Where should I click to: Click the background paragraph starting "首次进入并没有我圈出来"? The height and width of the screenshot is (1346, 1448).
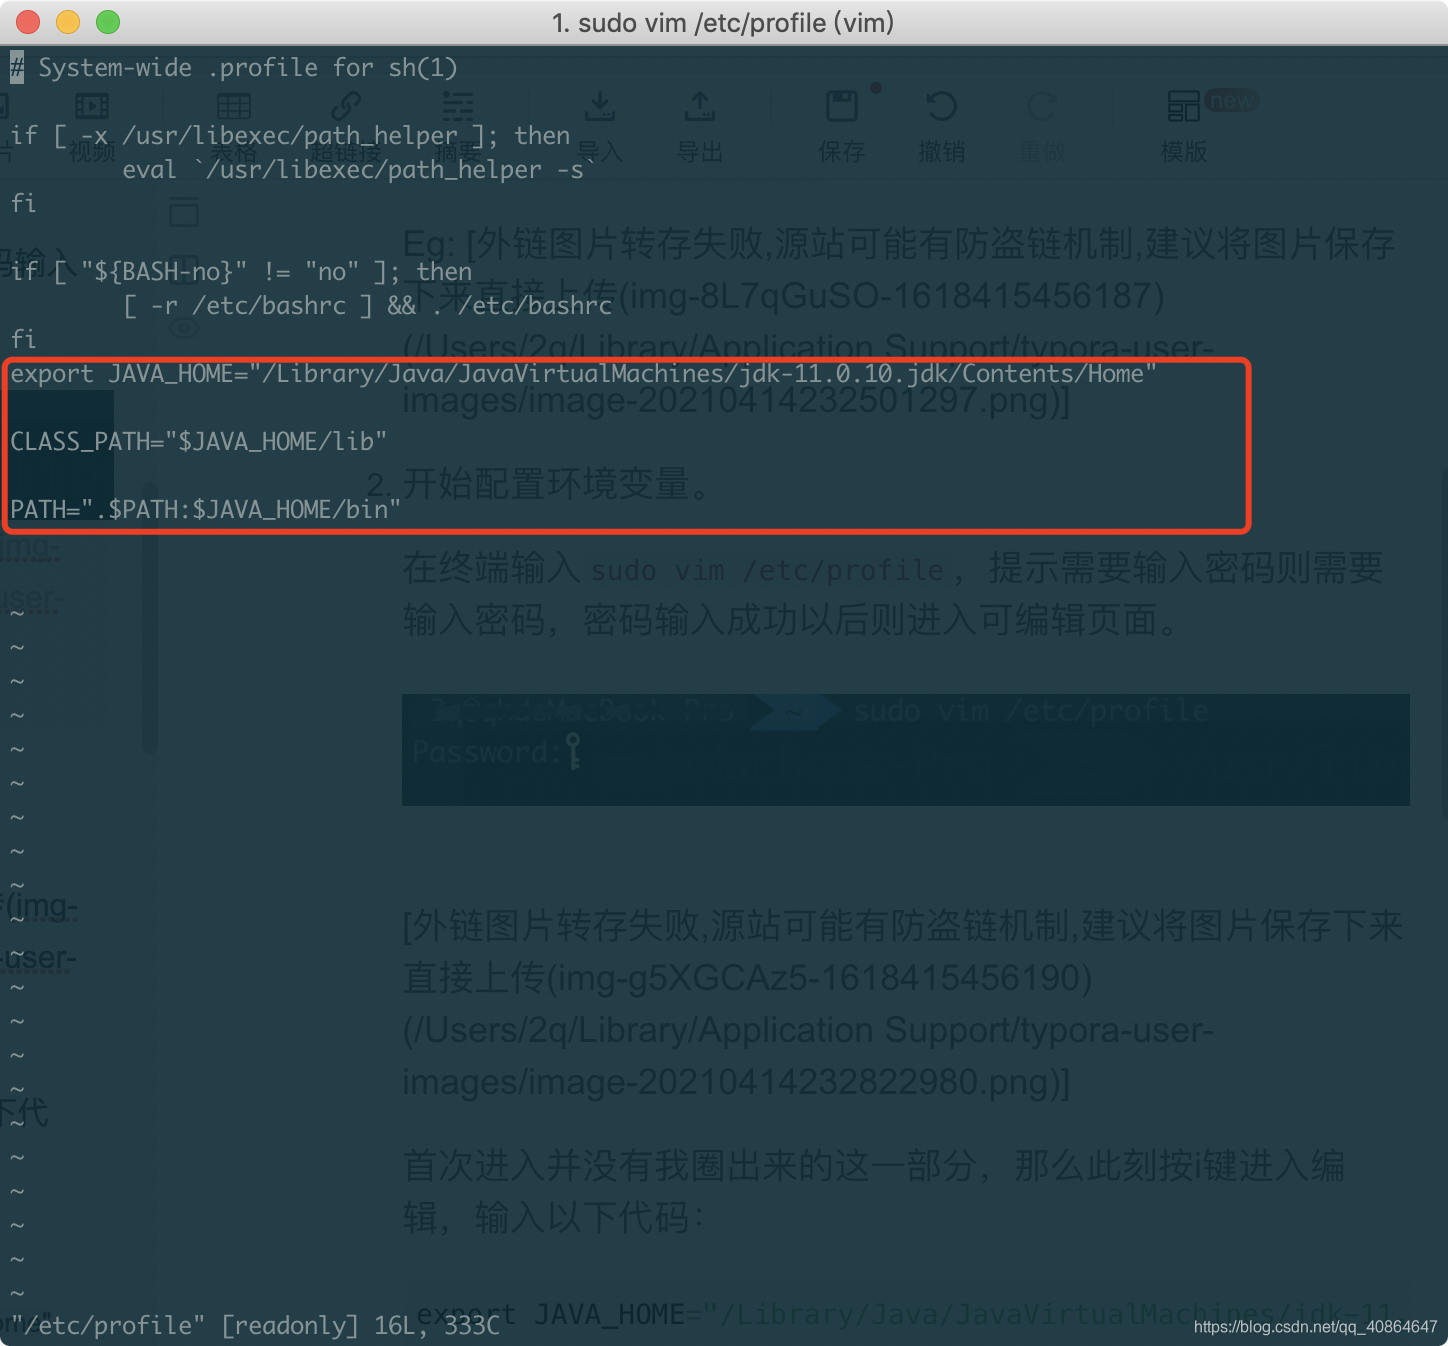coord(874,1192)
